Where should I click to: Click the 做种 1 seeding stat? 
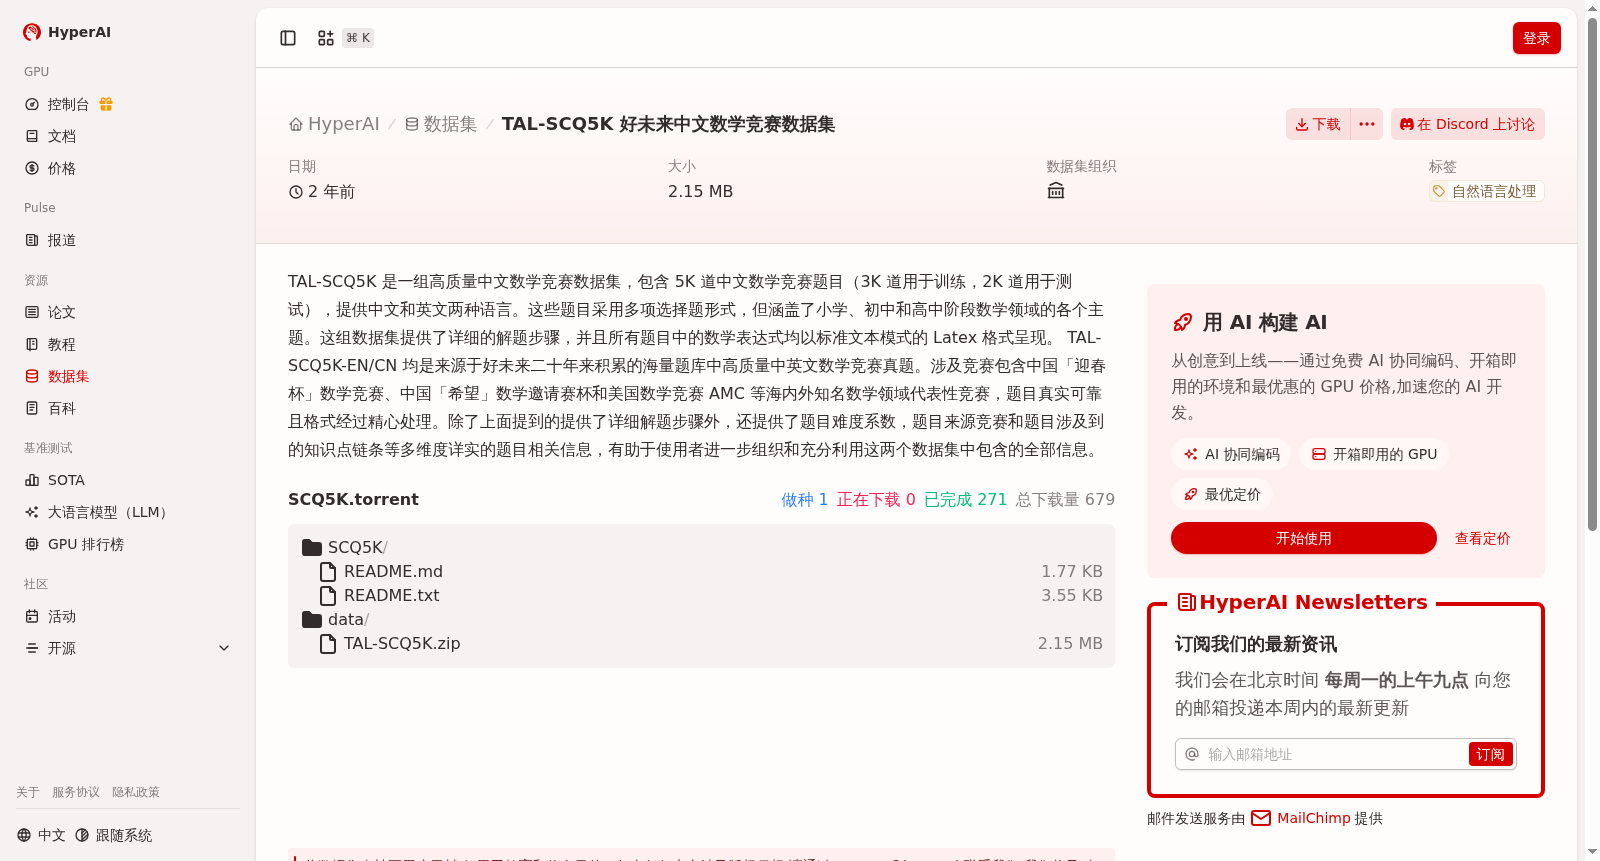coord(804,499)
